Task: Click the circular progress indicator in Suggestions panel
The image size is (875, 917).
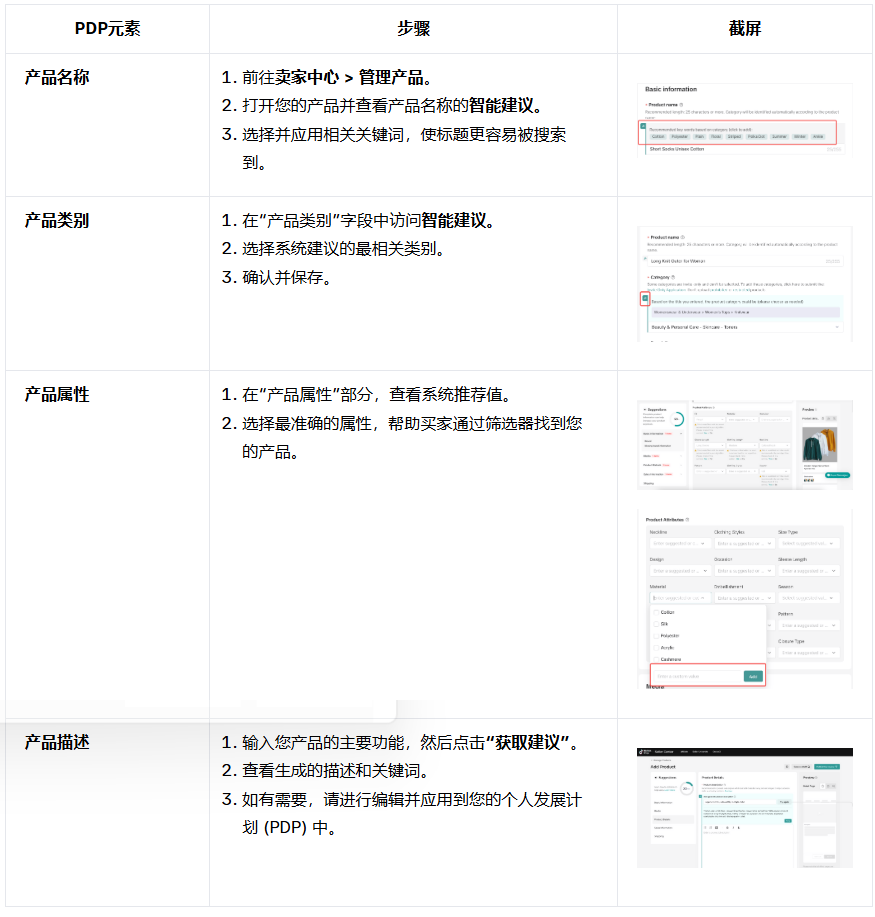Action: 678,421
